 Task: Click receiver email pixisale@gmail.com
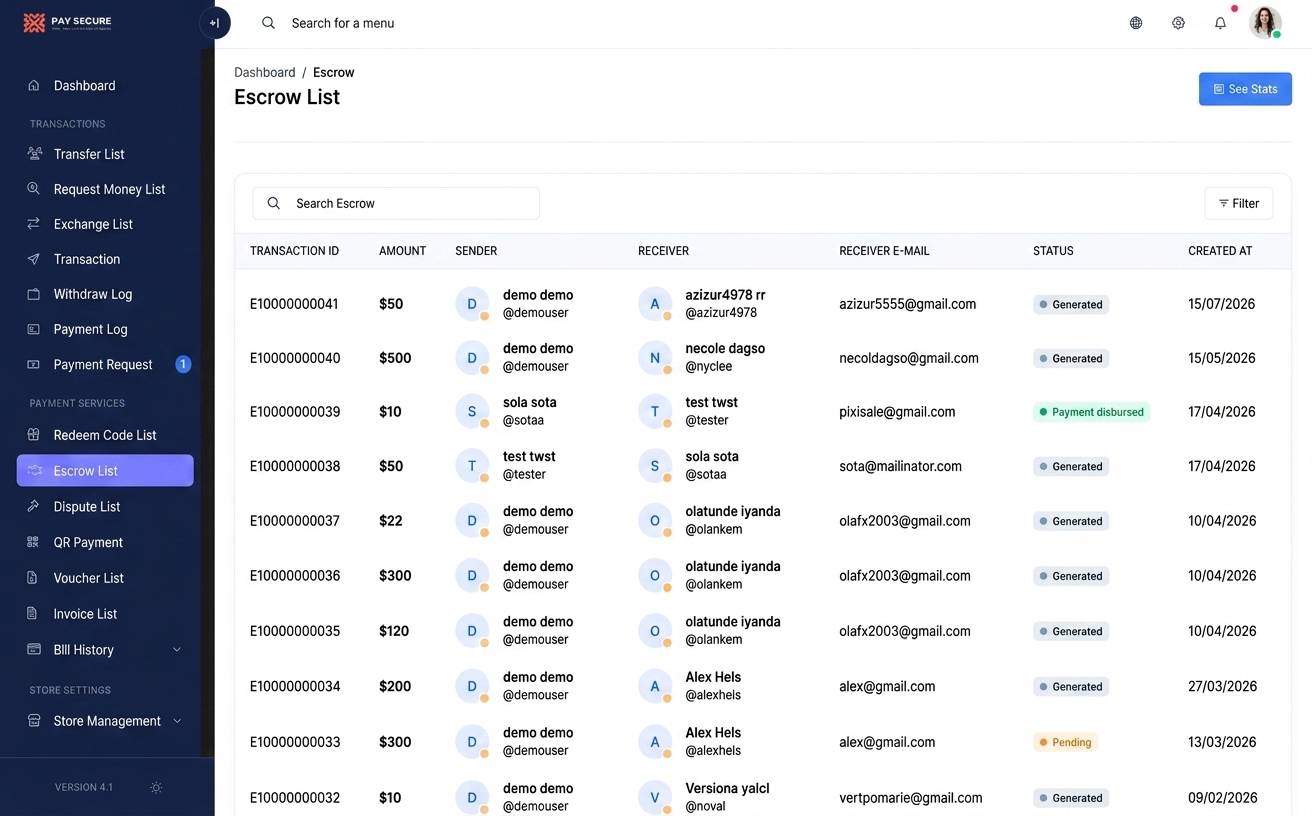(897, 412)
